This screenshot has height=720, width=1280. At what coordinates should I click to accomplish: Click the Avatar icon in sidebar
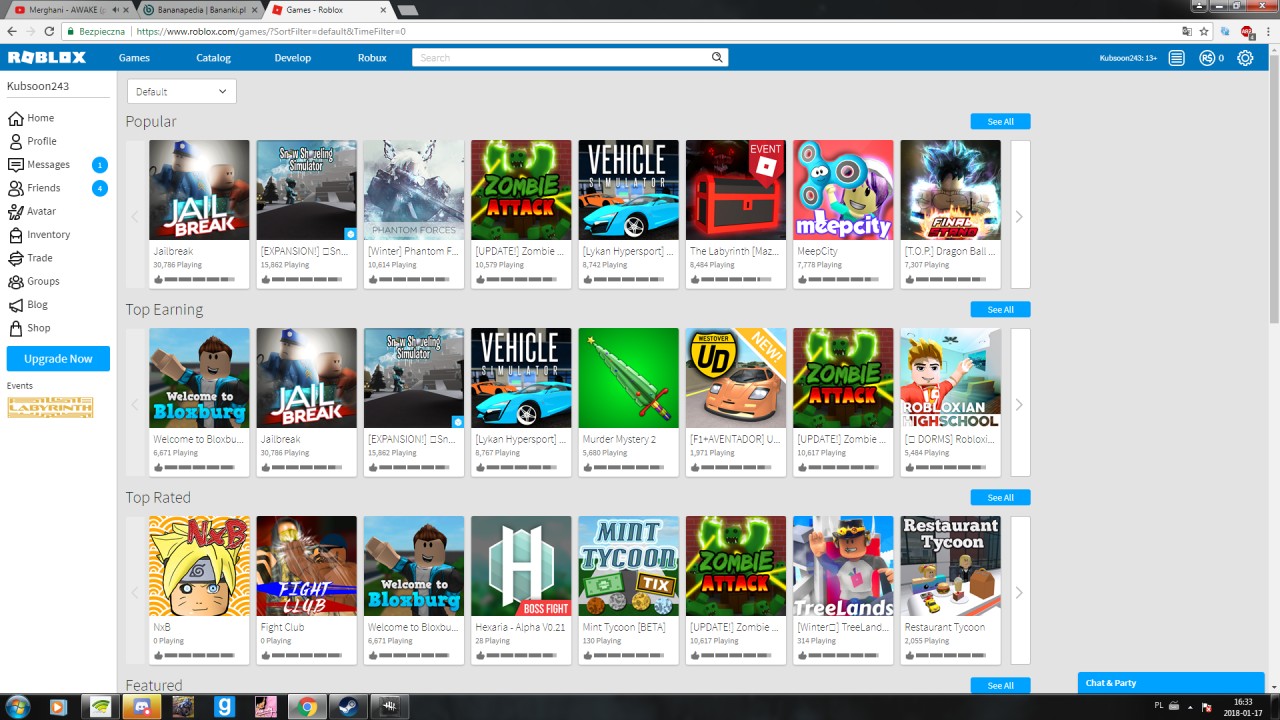tap(15, 211)
